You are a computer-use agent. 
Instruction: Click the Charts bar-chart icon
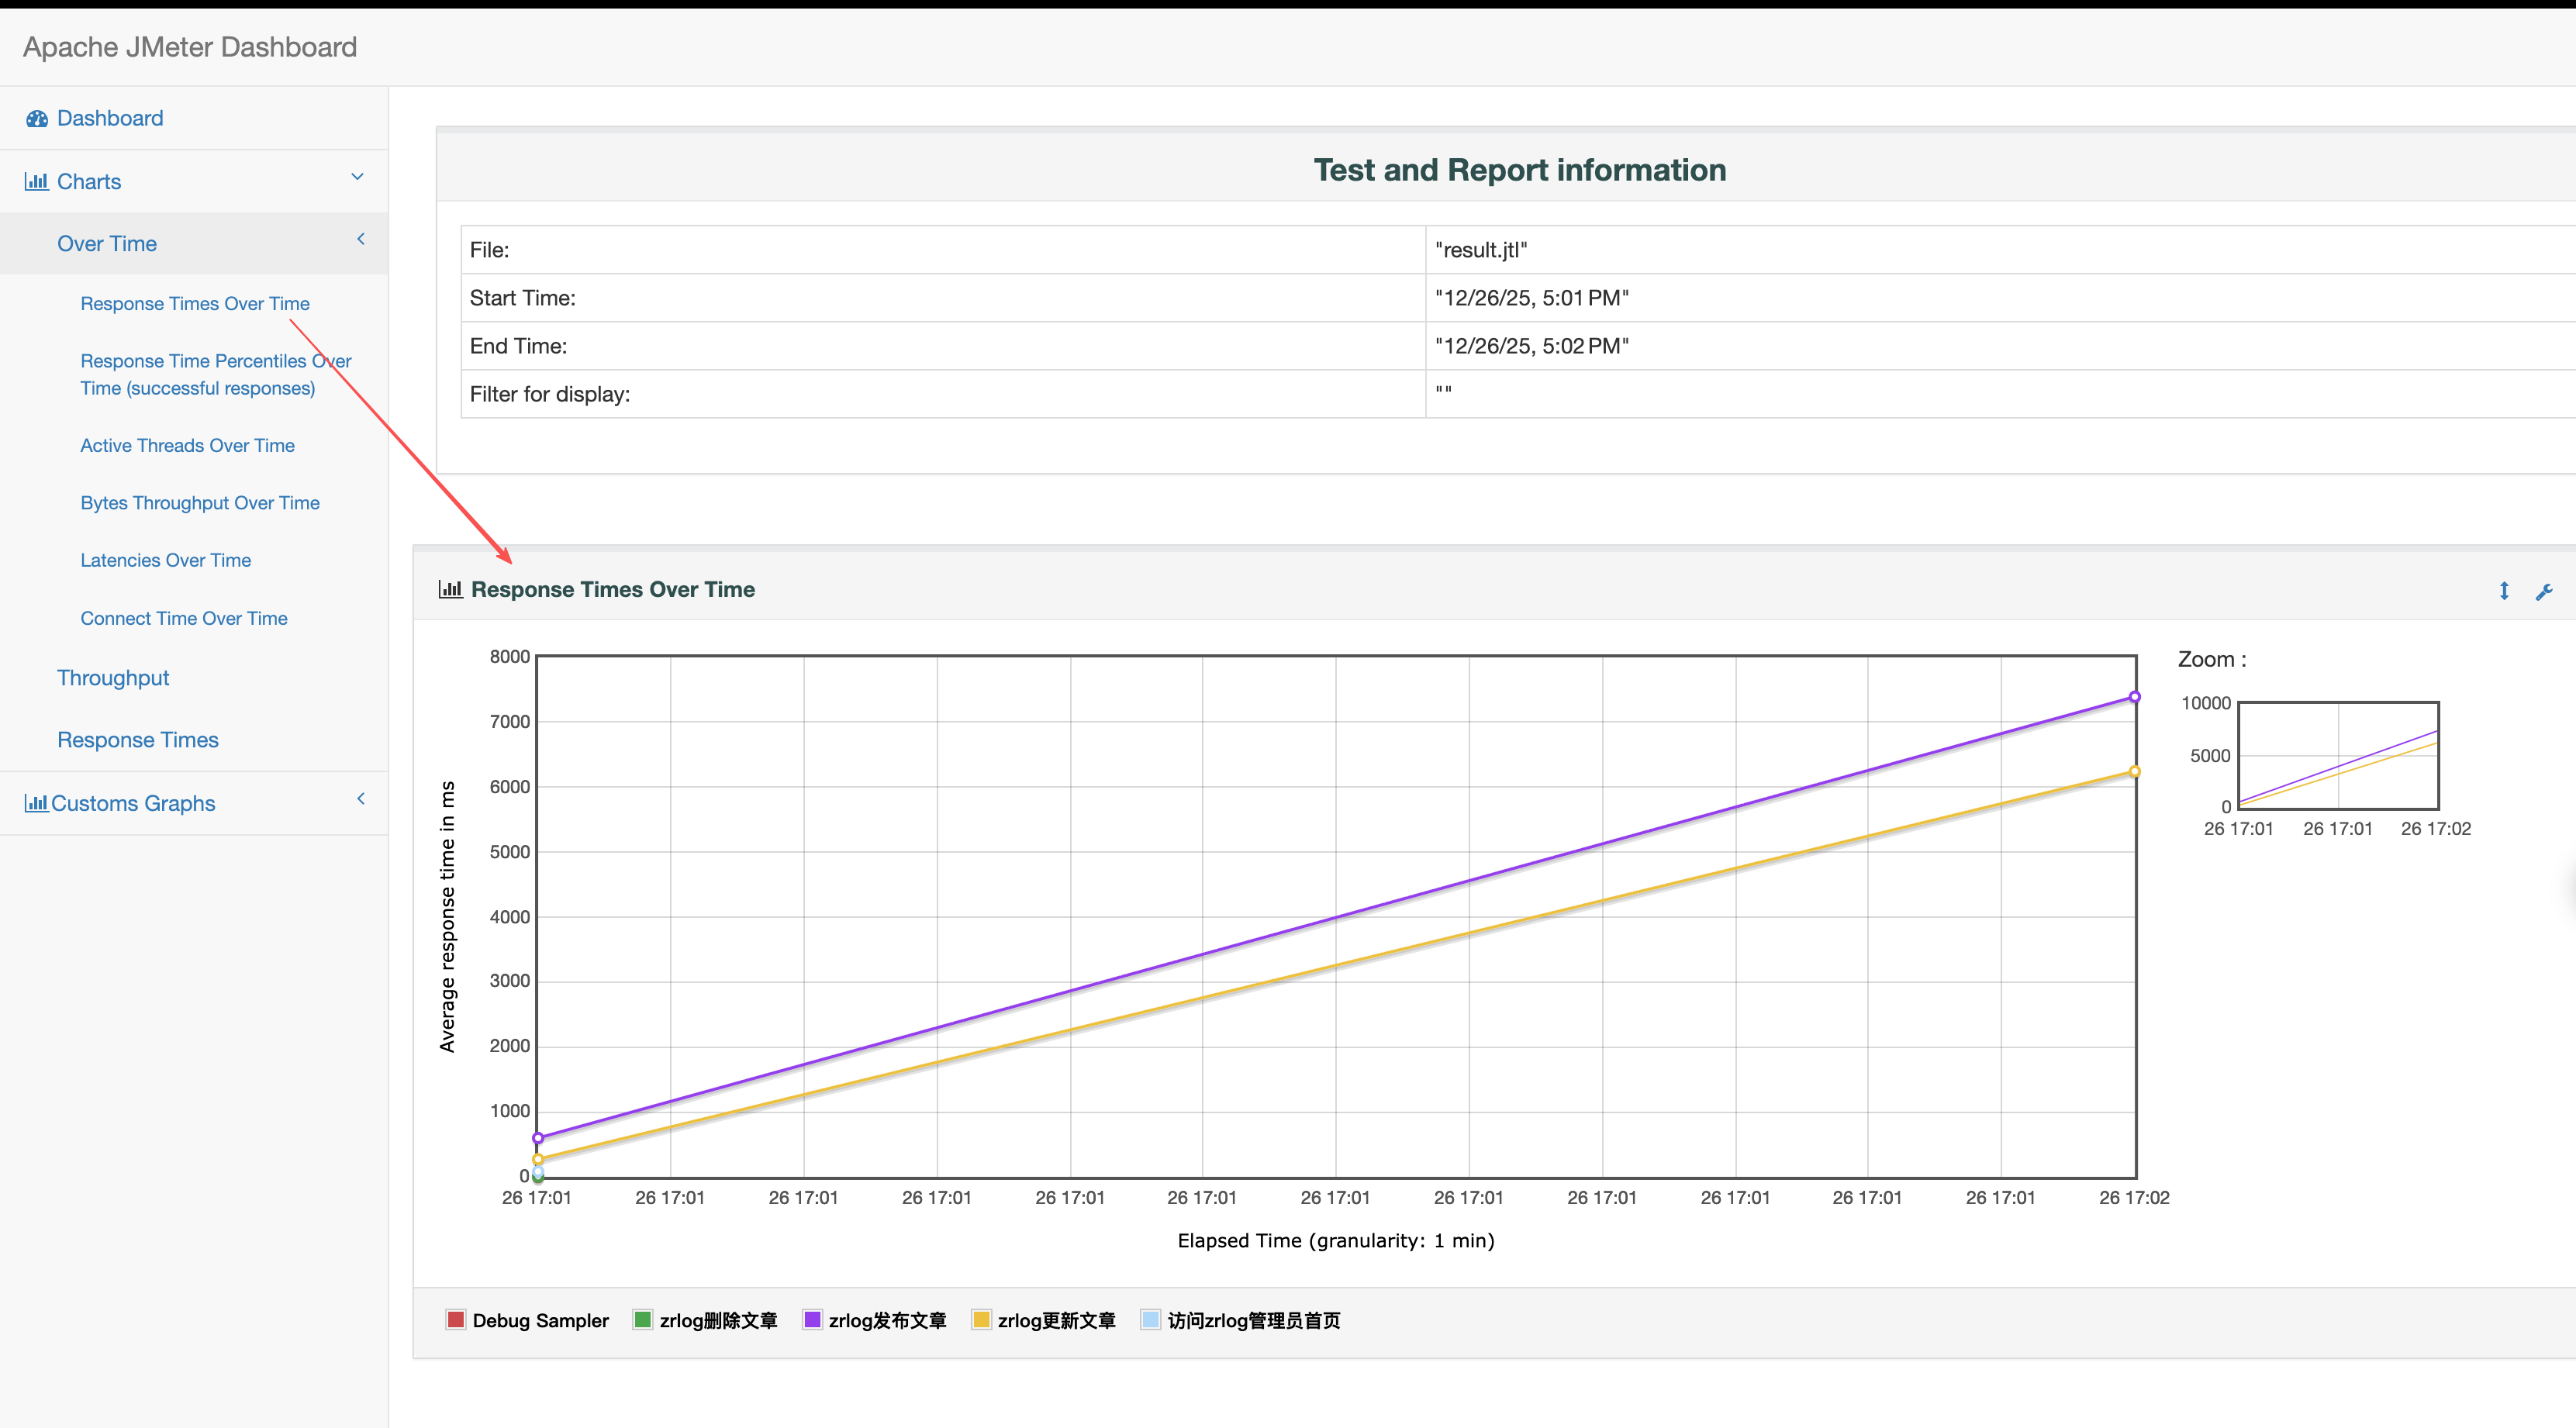(x=36, y=182)
